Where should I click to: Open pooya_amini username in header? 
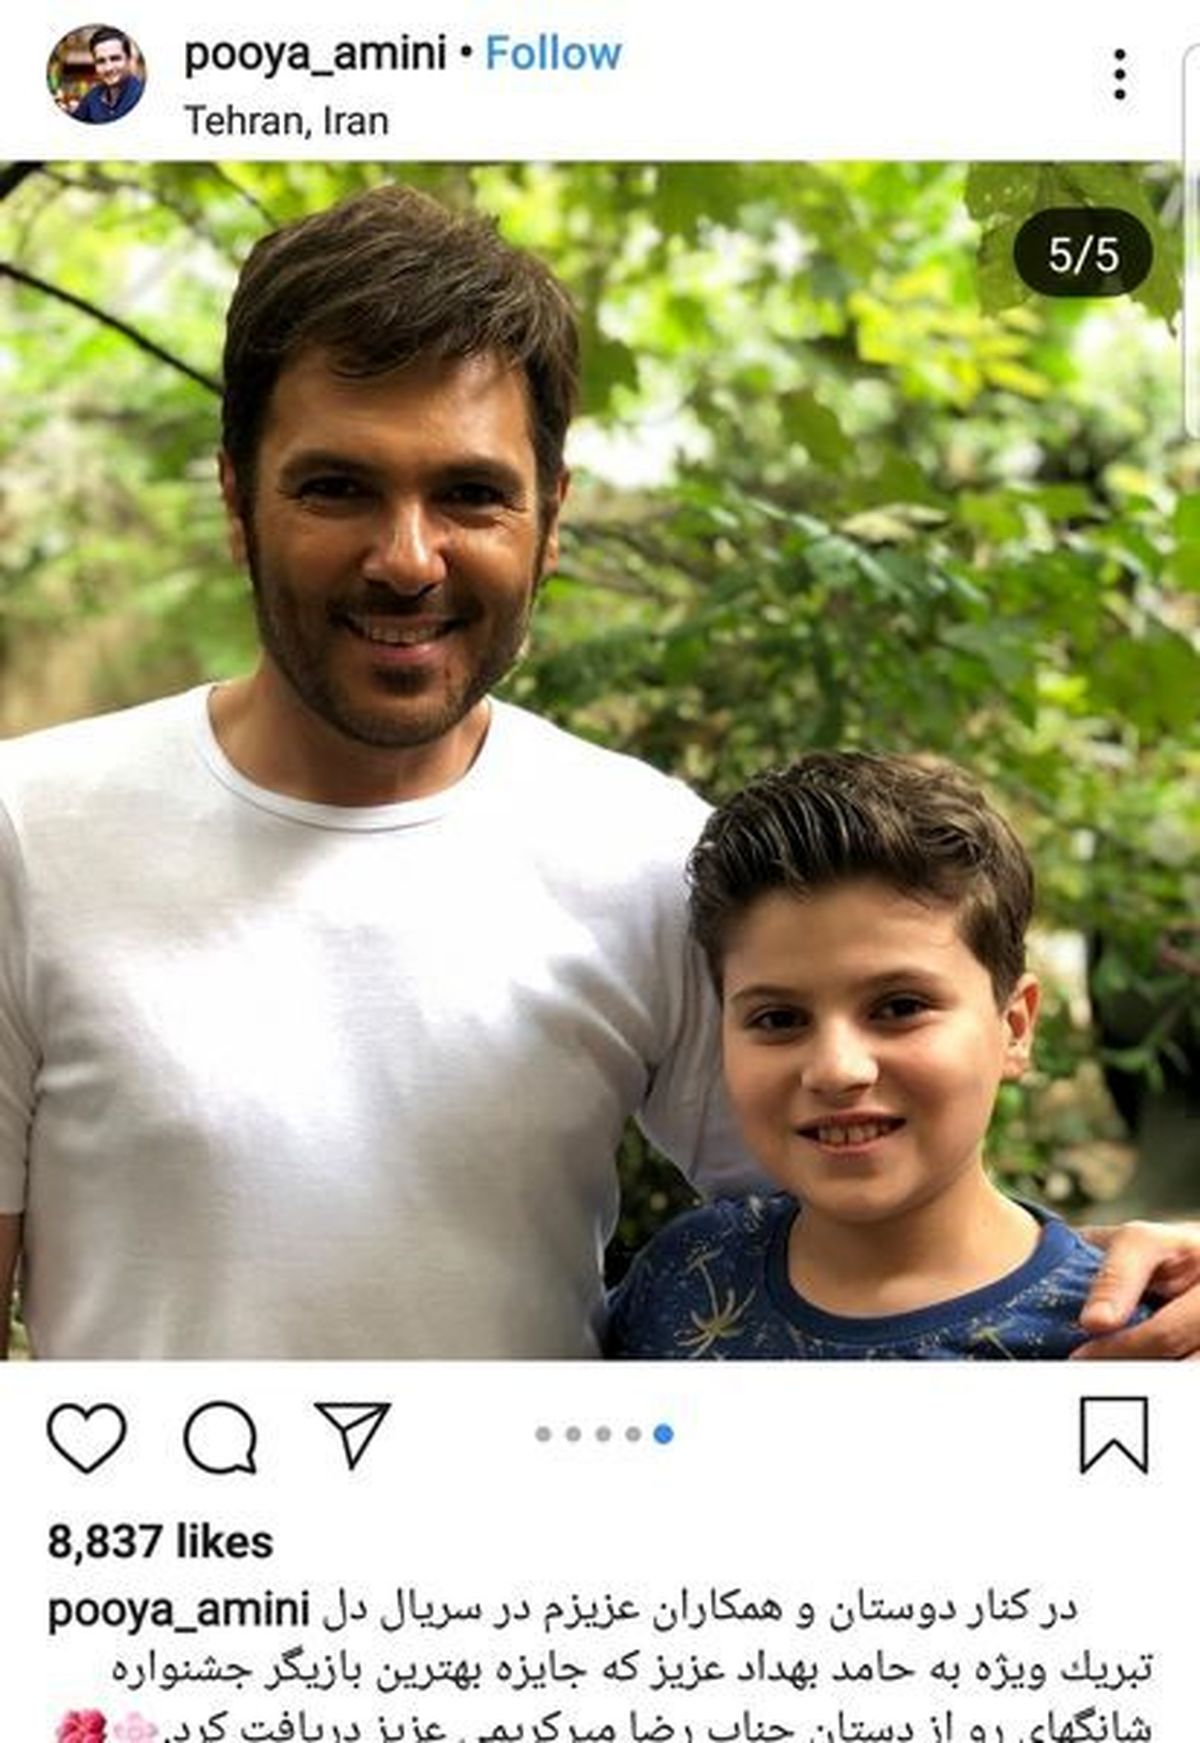click(x=315, y=55)
